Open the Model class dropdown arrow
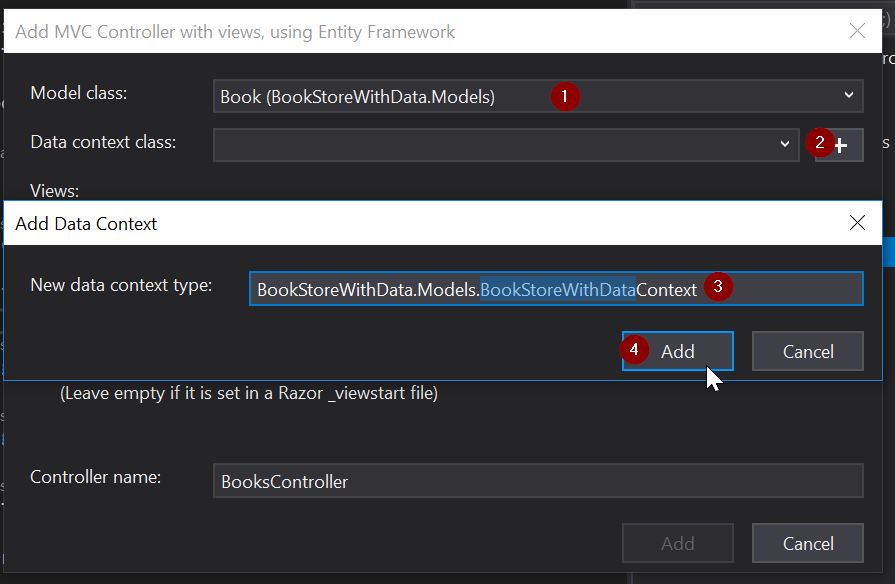The height and width of the screenshot is (584, 895). 848,96
